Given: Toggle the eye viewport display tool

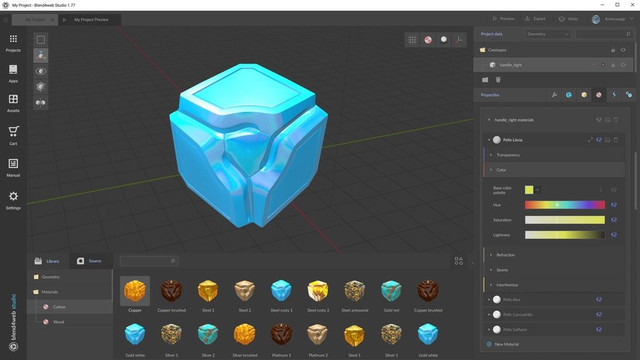Looking at the screenshot, I should click(41, 71).
